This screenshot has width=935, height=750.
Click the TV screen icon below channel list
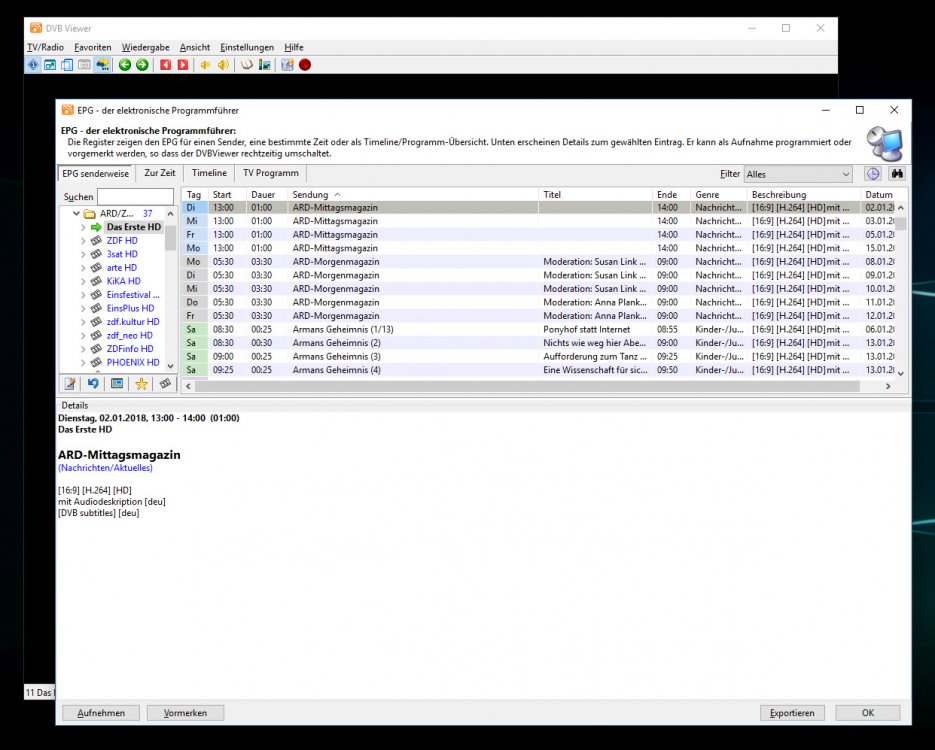(117, 384)
